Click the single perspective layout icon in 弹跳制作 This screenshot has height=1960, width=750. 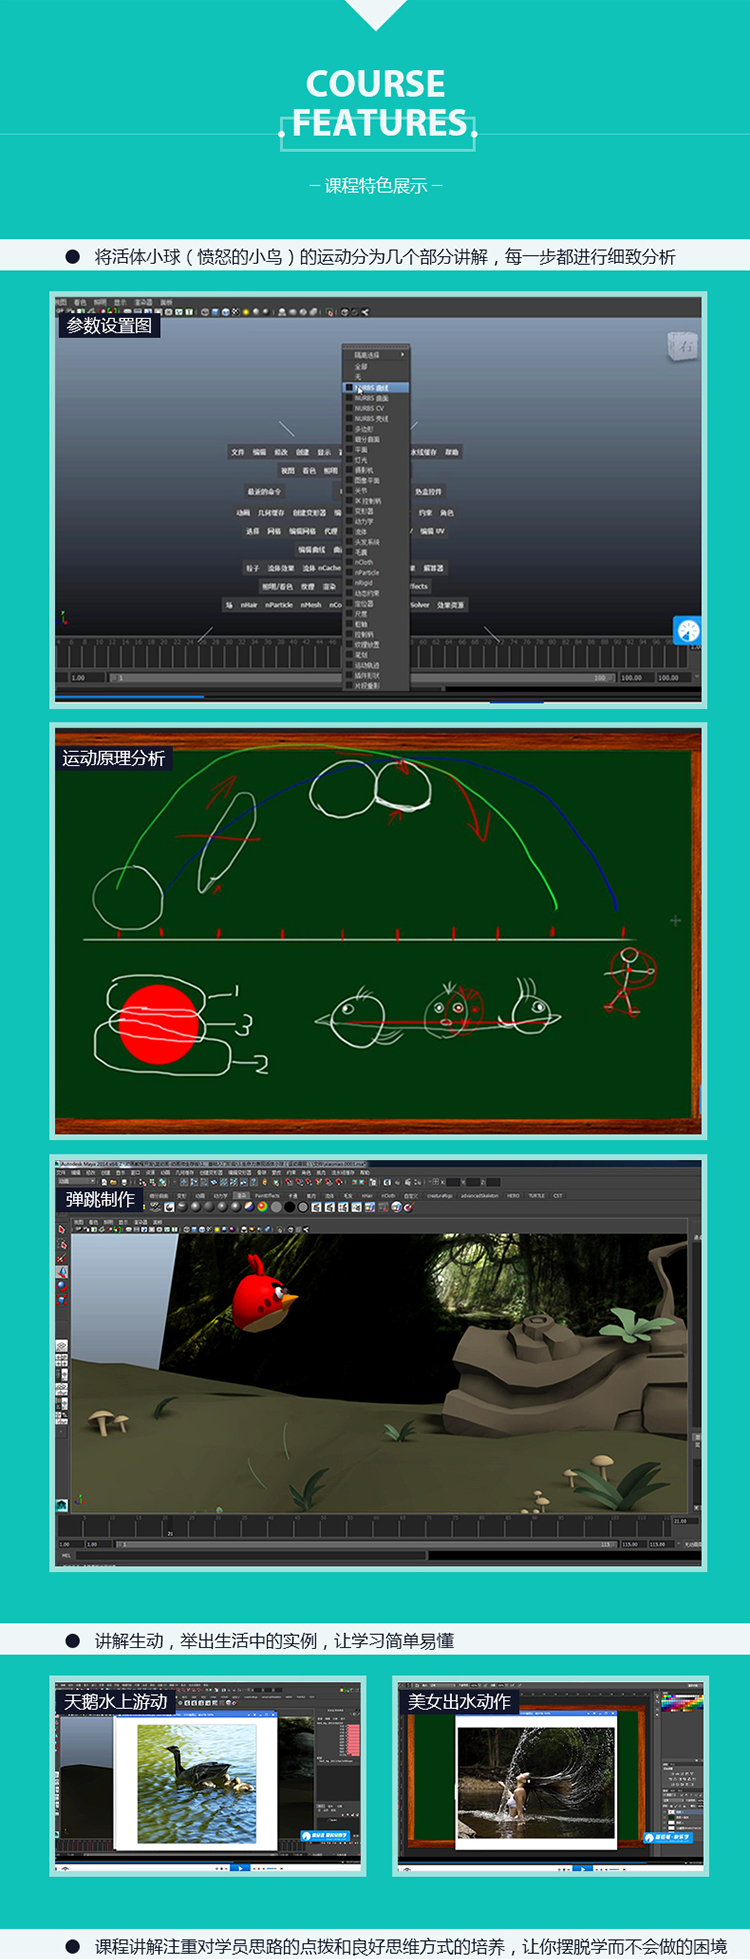tap(61, 1346)
